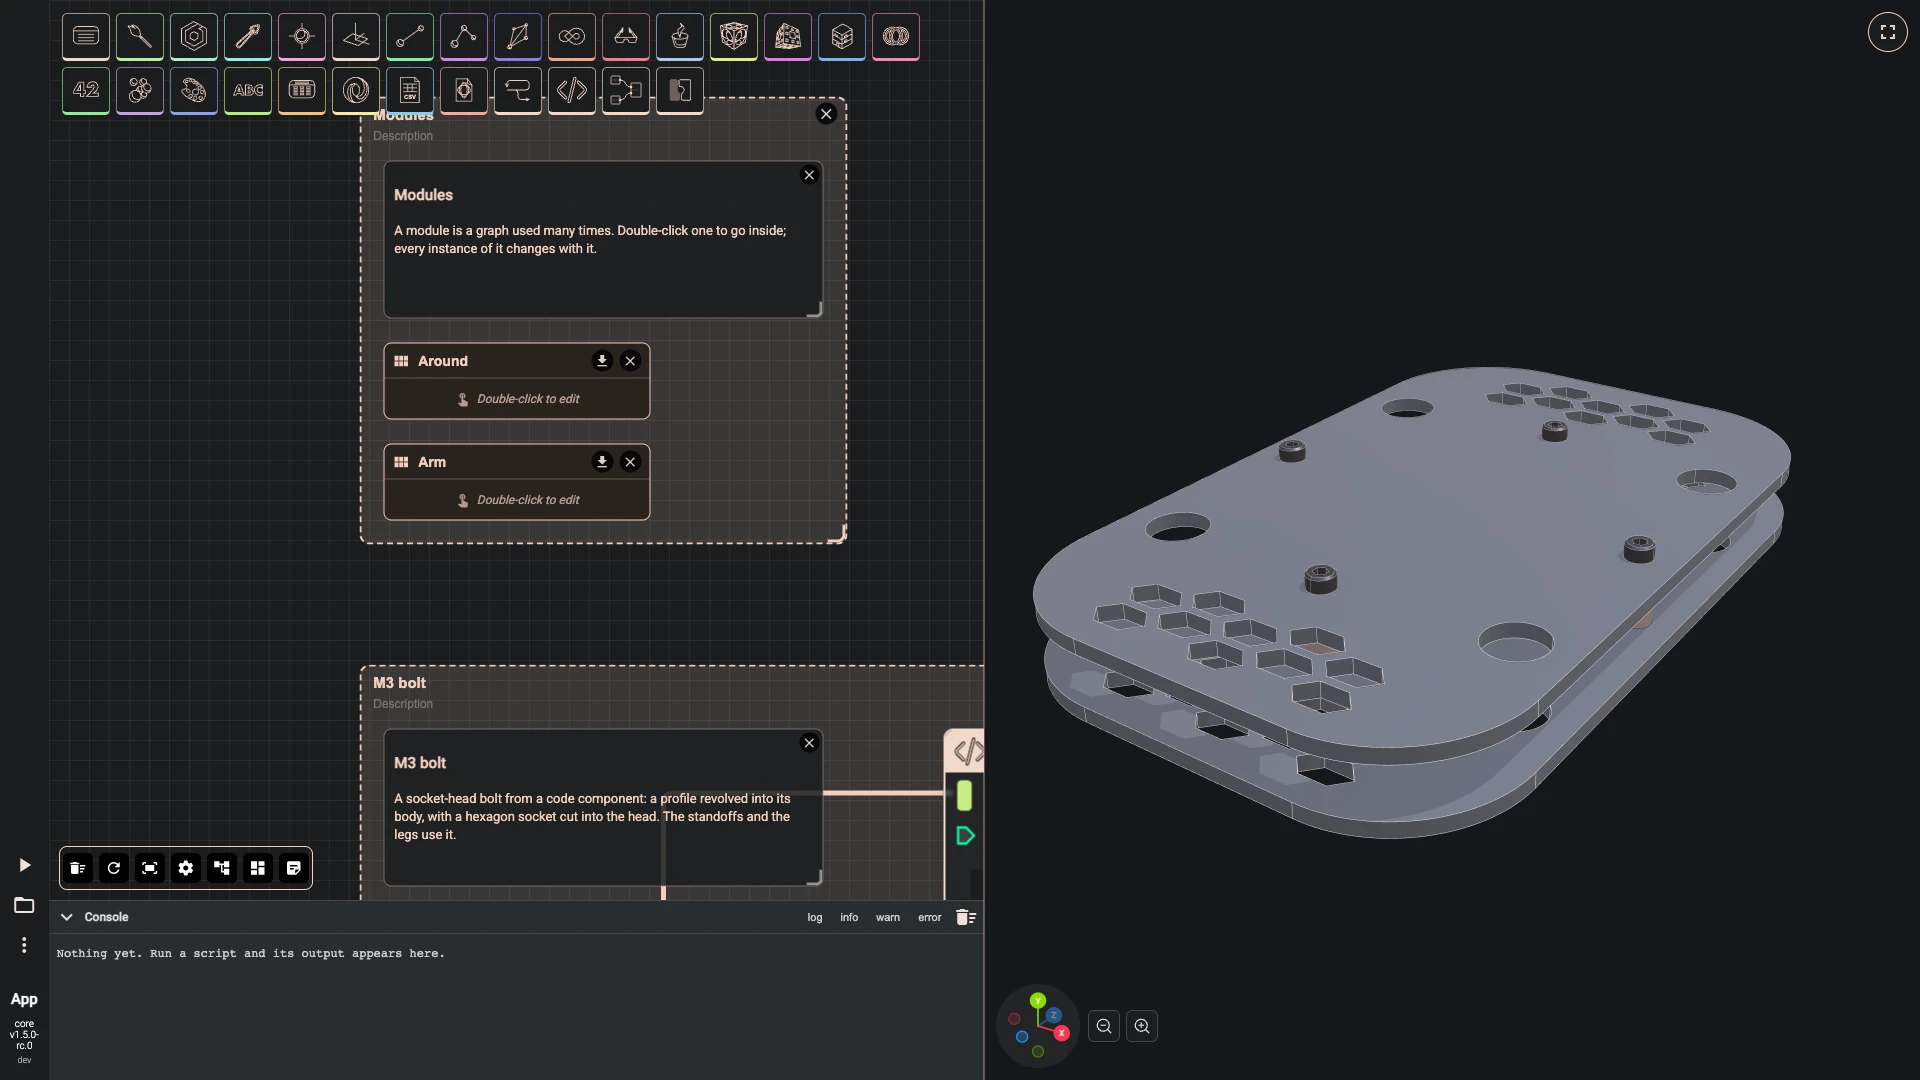Click the hierarchy tree icon in bottom toolbar
The height and width of the screenshot is (1080, 1920).
tap(222, 868)
